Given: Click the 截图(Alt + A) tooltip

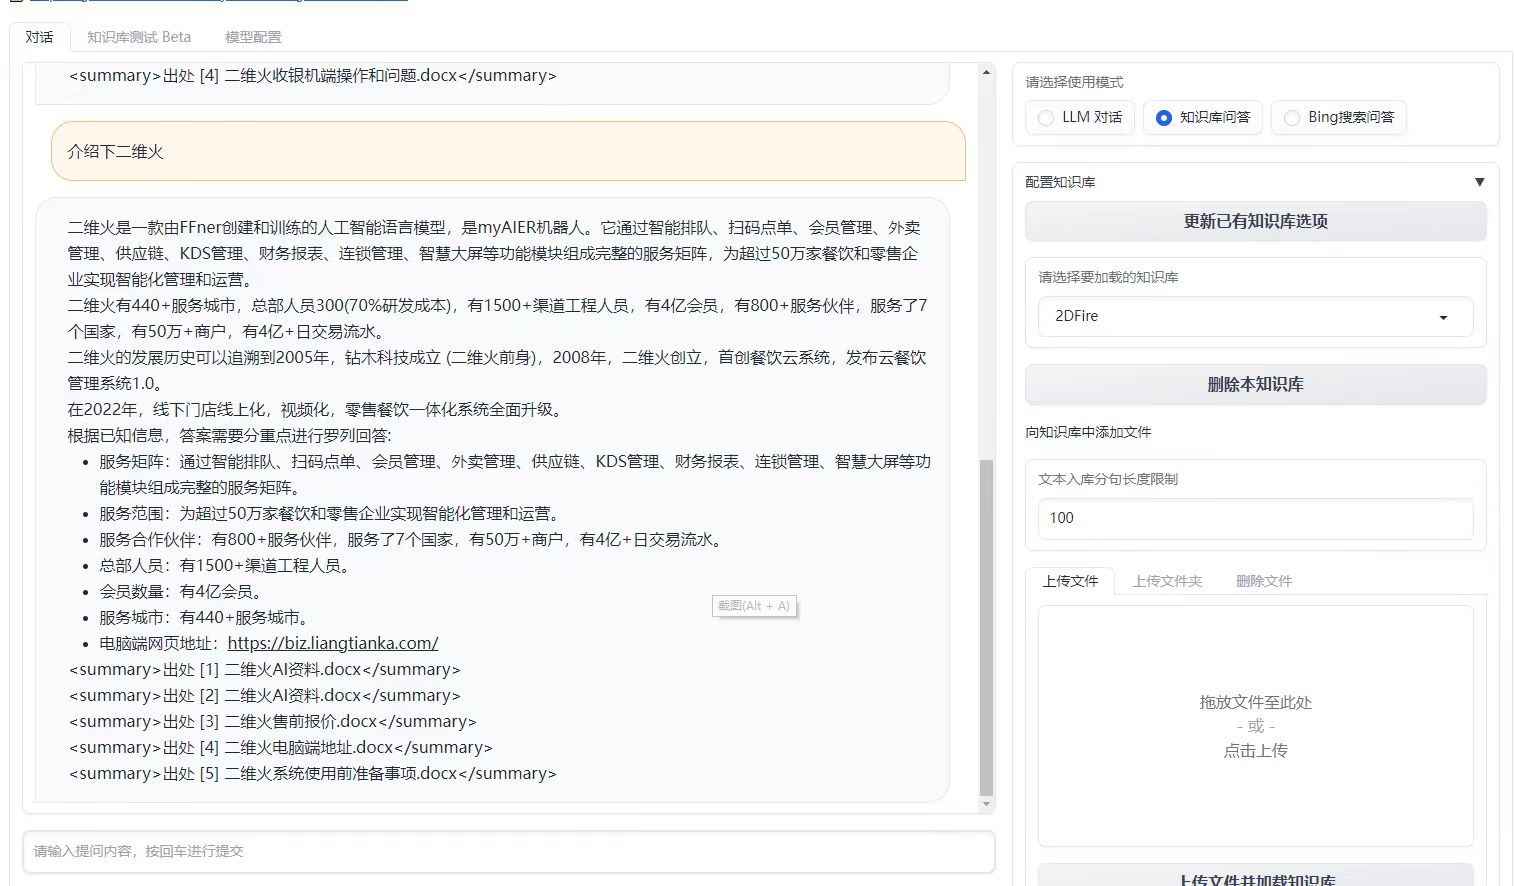Looking at the screenshot, I should [754, 606].
